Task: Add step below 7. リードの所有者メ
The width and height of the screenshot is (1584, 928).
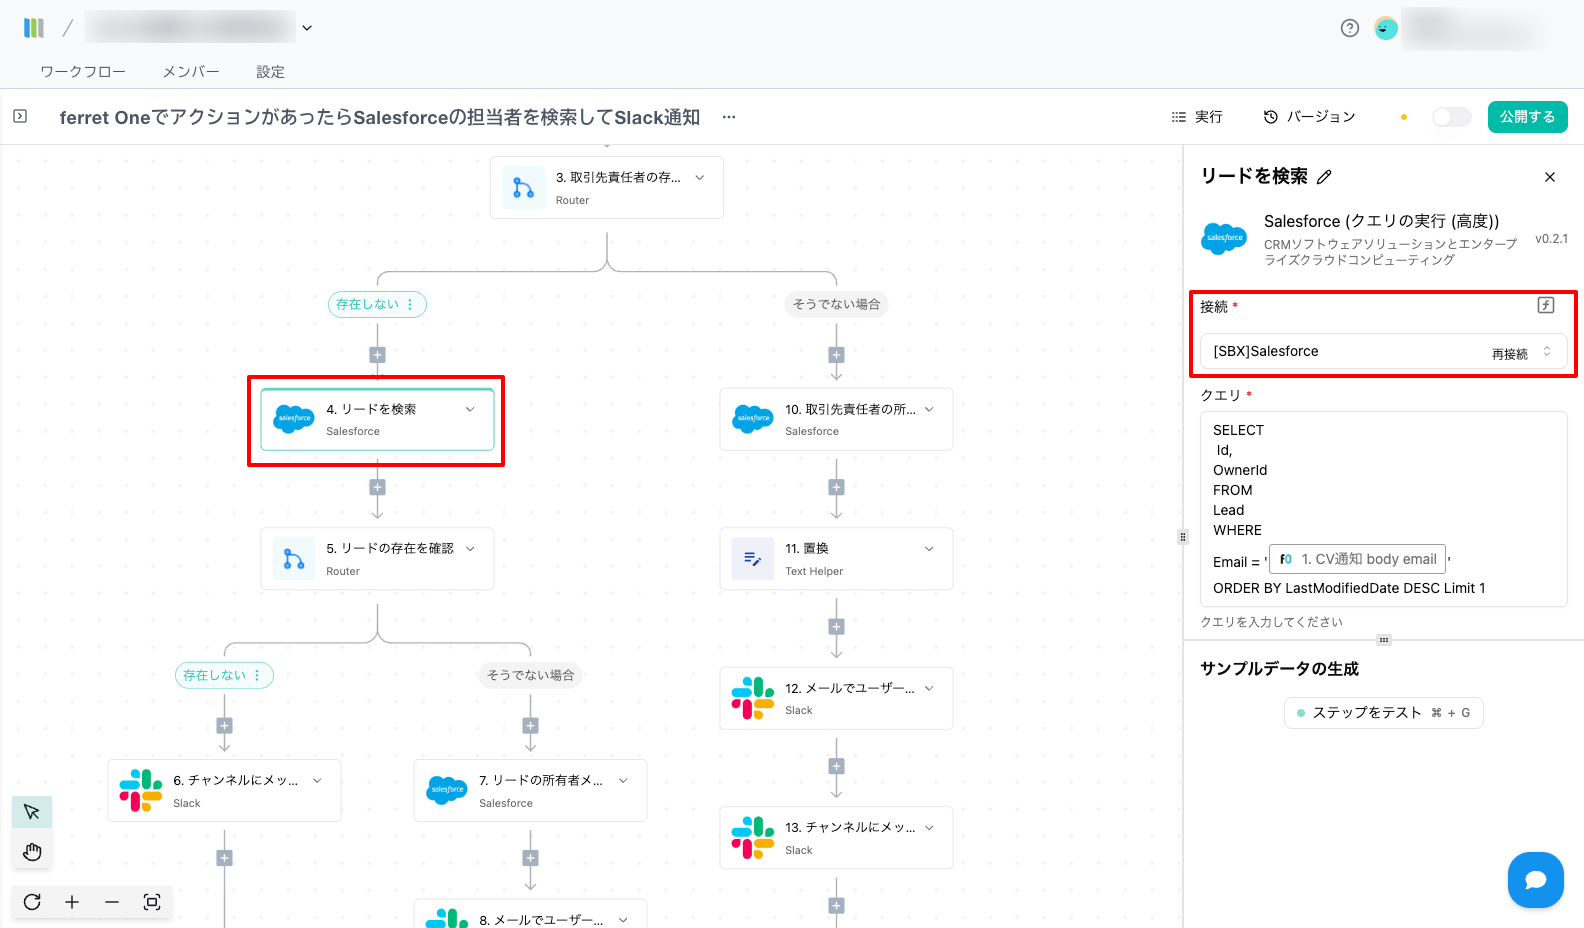Action: coord(530,858)
